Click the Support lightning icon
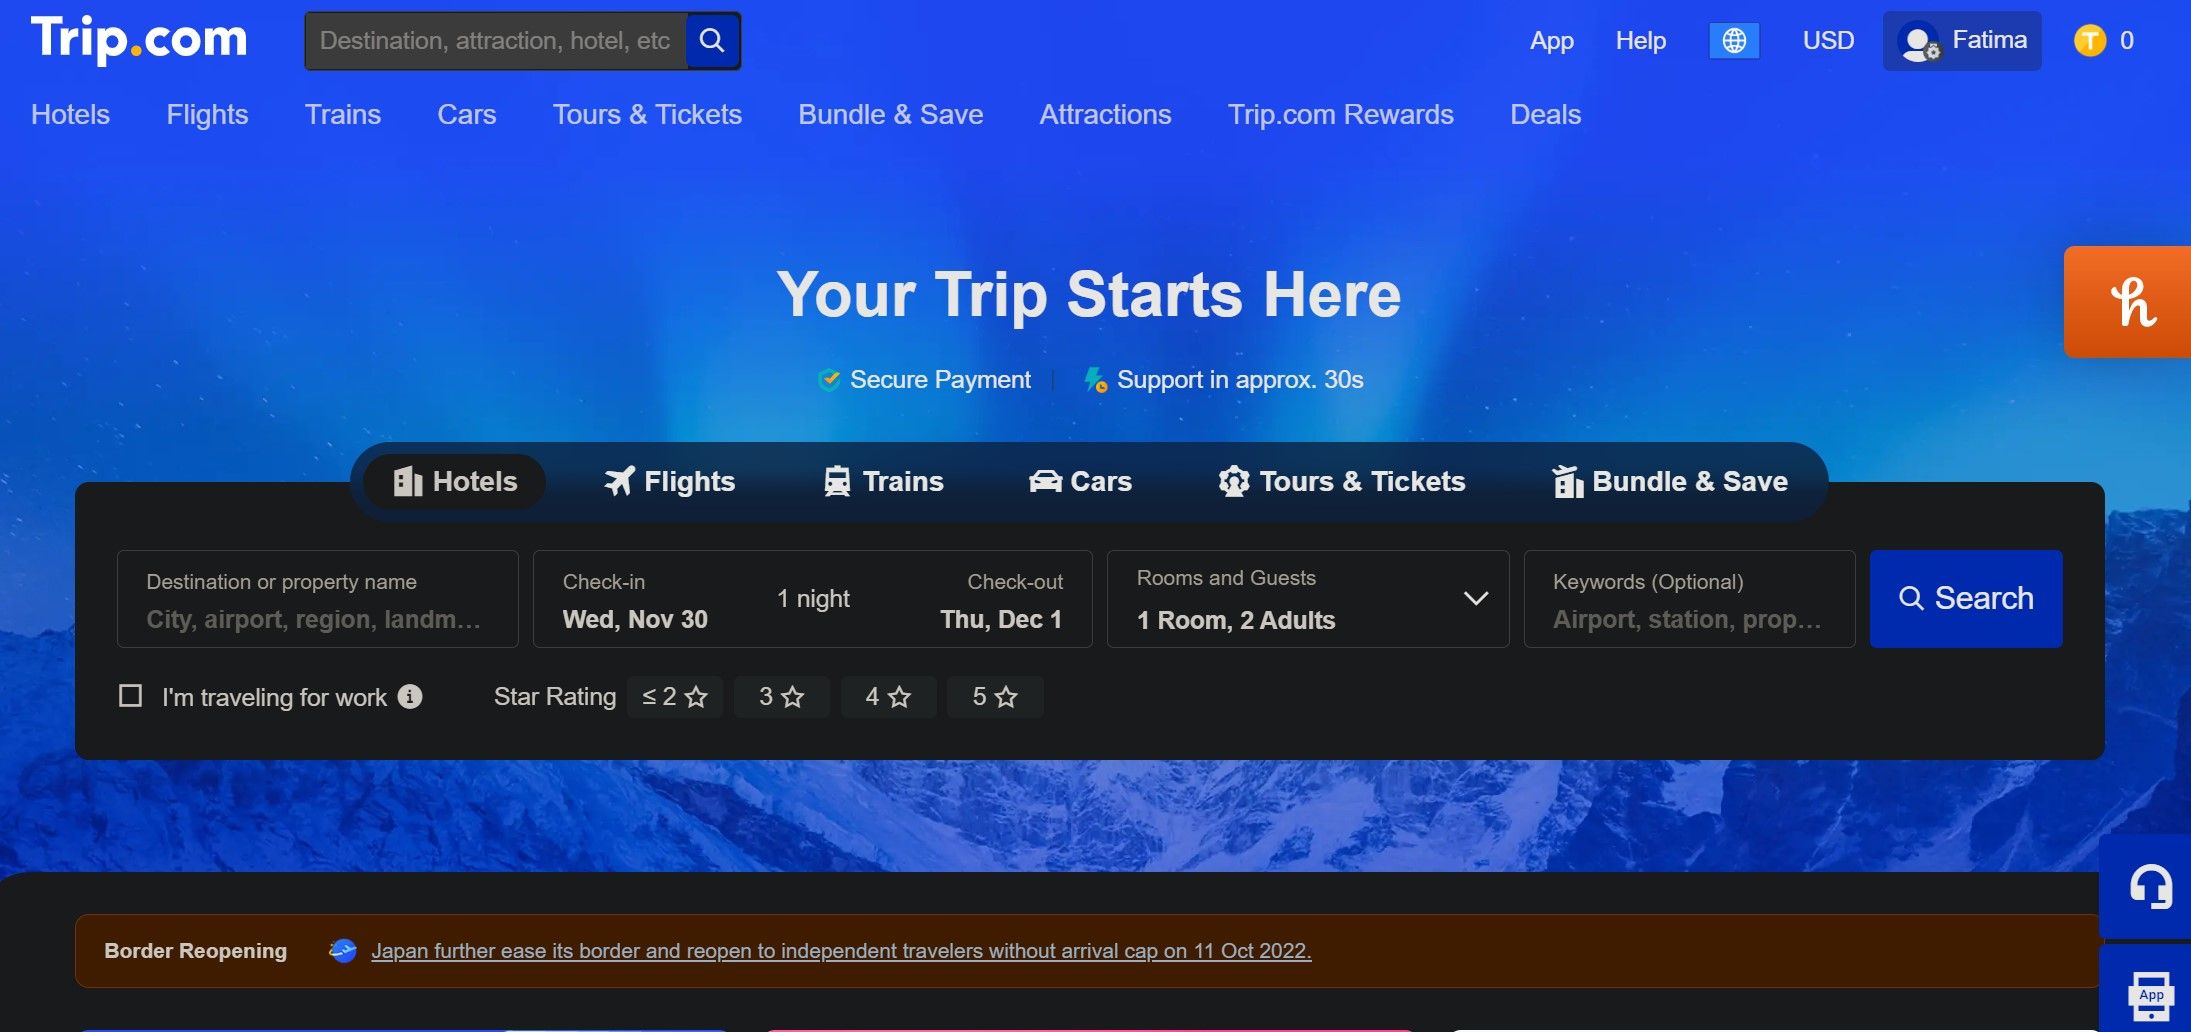This screenshot has height=1032, width=2191. point(1096,380)
